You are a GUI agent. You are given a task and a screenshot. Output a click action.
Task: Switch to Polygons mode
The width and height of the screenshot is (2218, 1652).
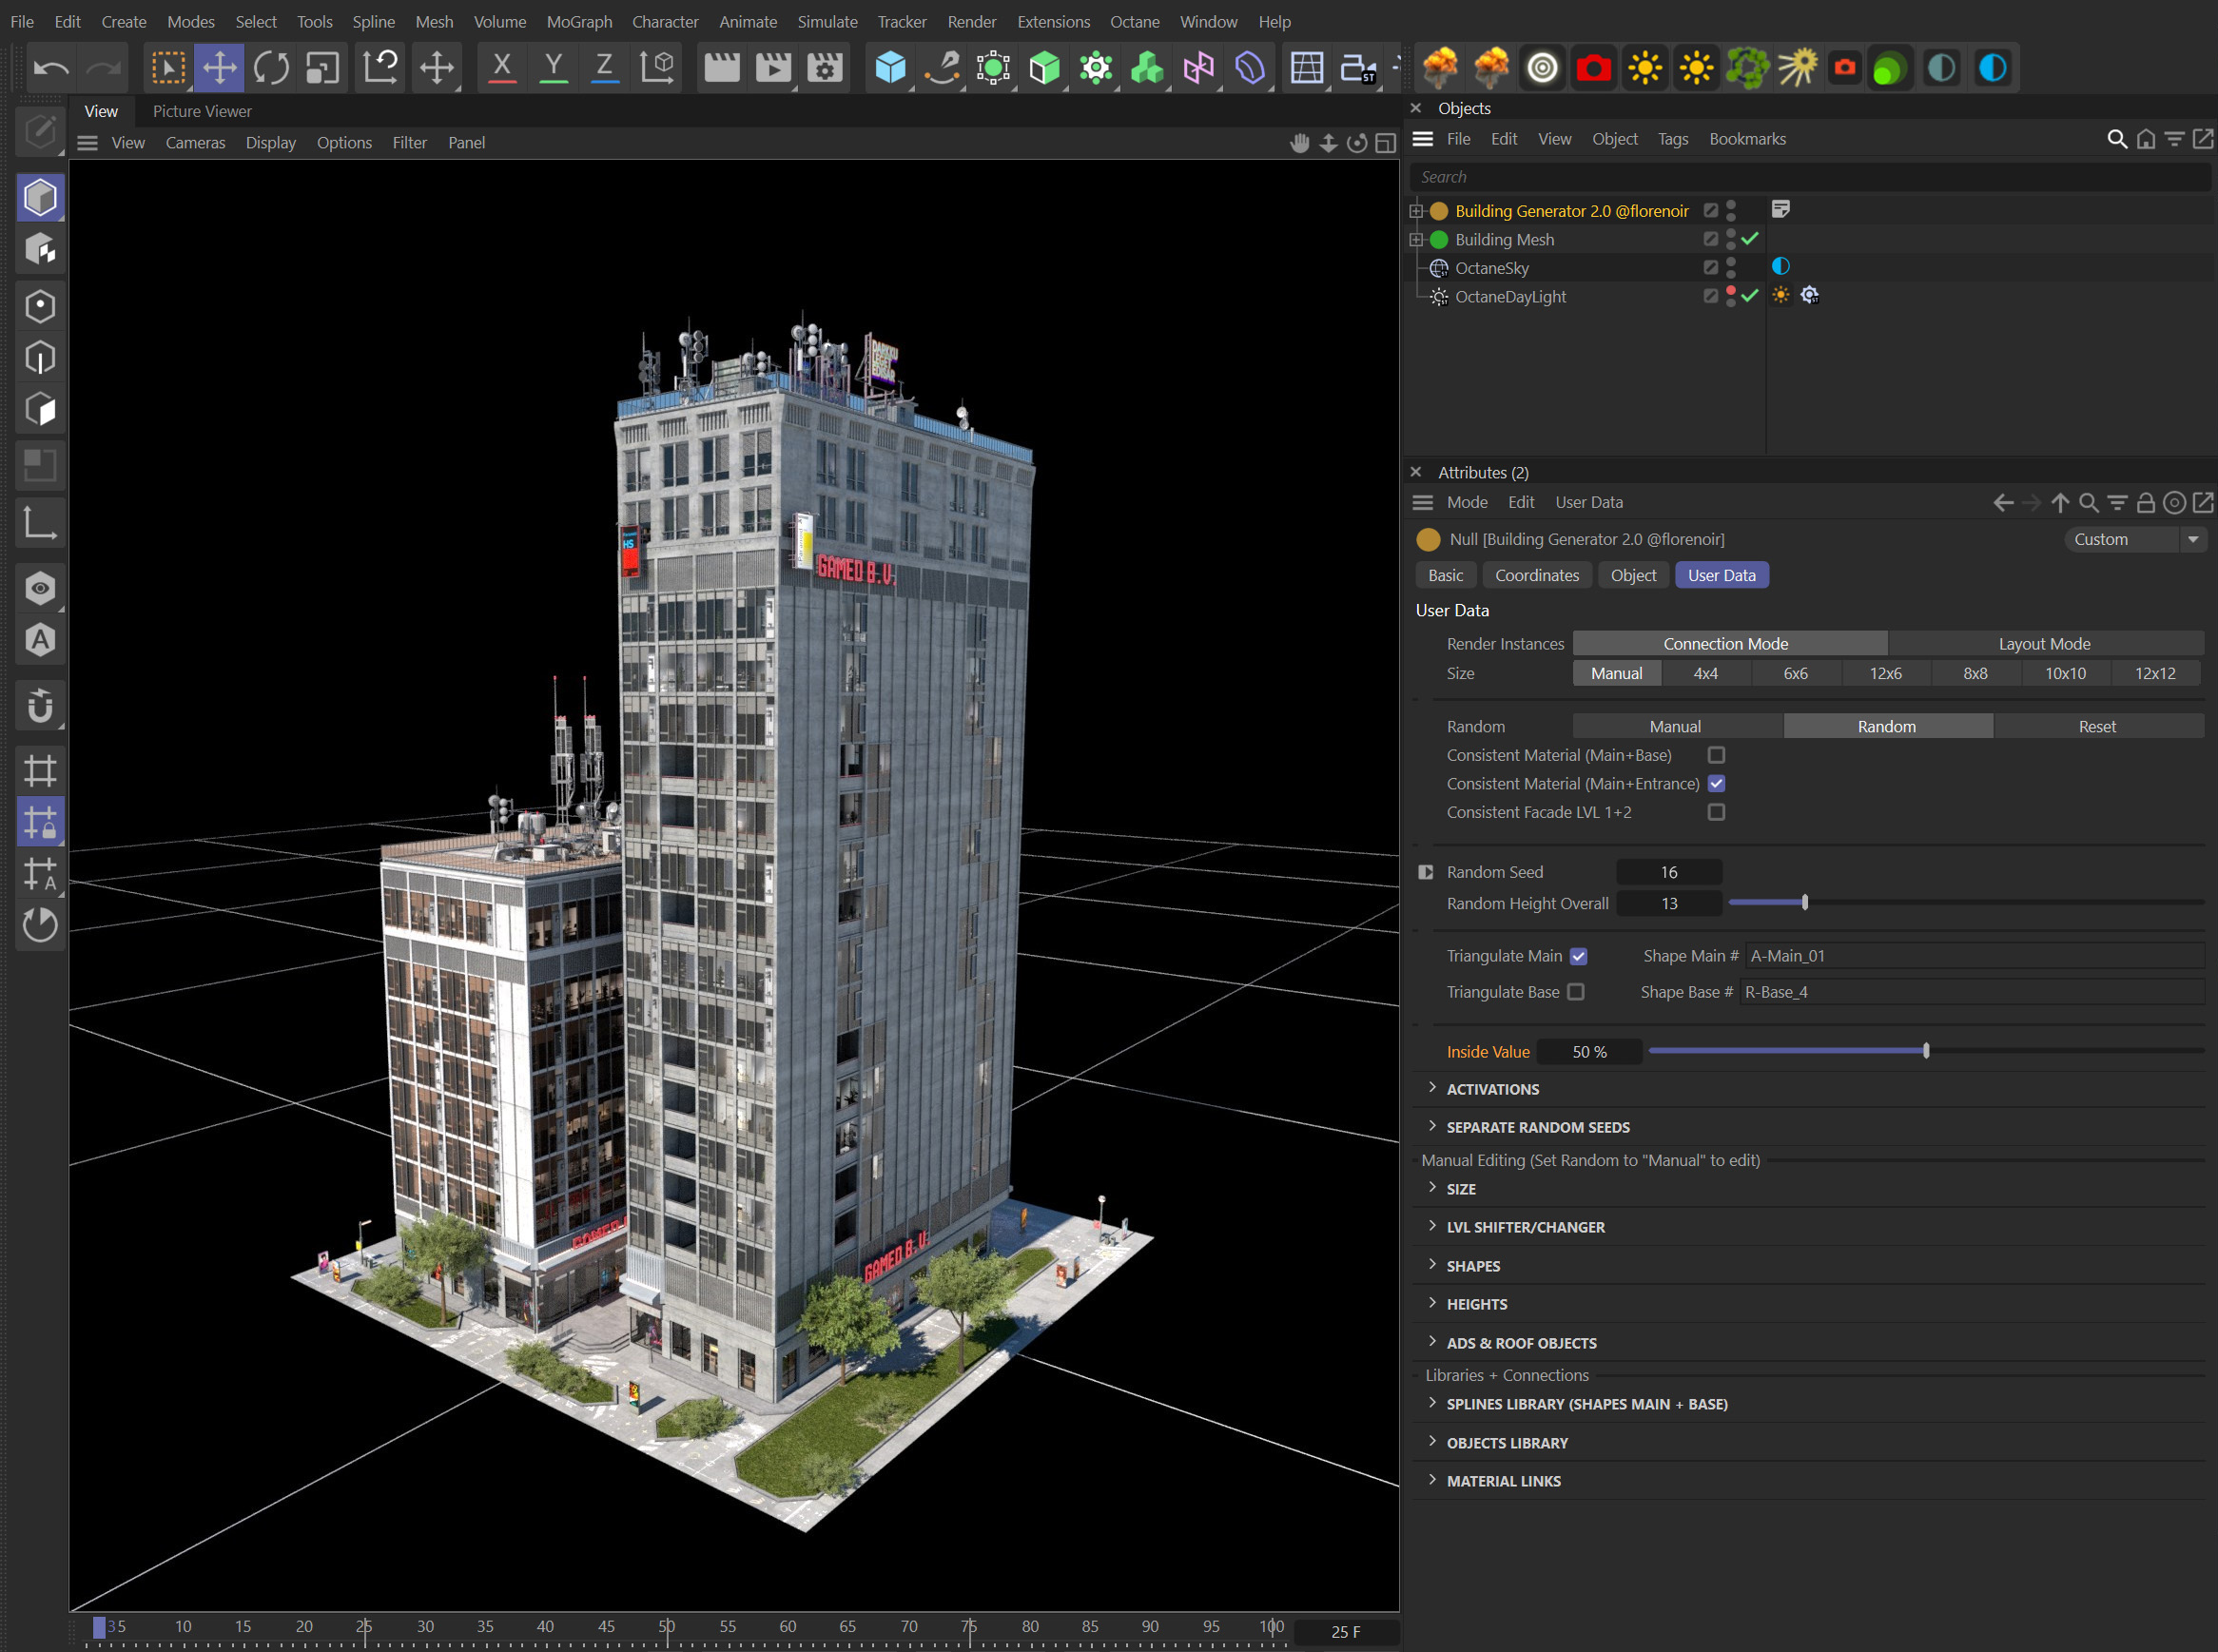pyautogui.click(x=41, y=408)
